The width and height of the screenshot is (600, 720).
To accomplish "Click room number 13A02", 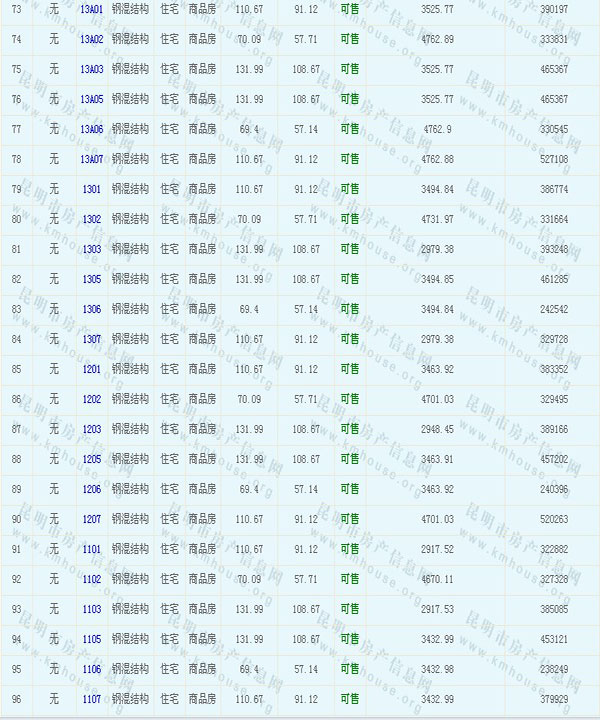I will coord(91,39).
